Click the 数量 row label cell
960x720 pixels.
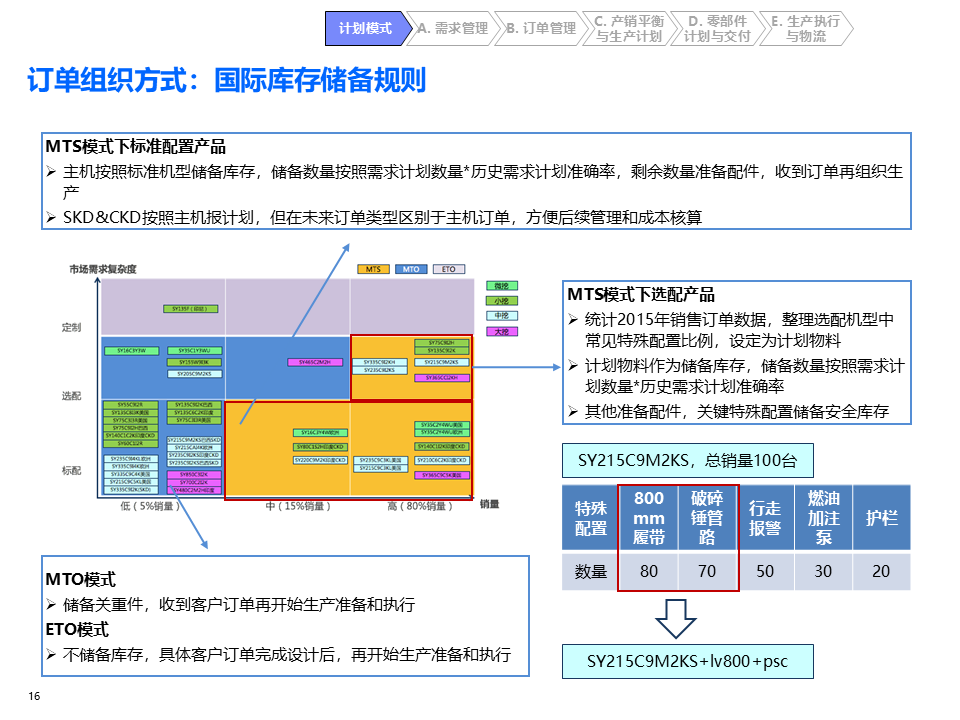[590, 571]
